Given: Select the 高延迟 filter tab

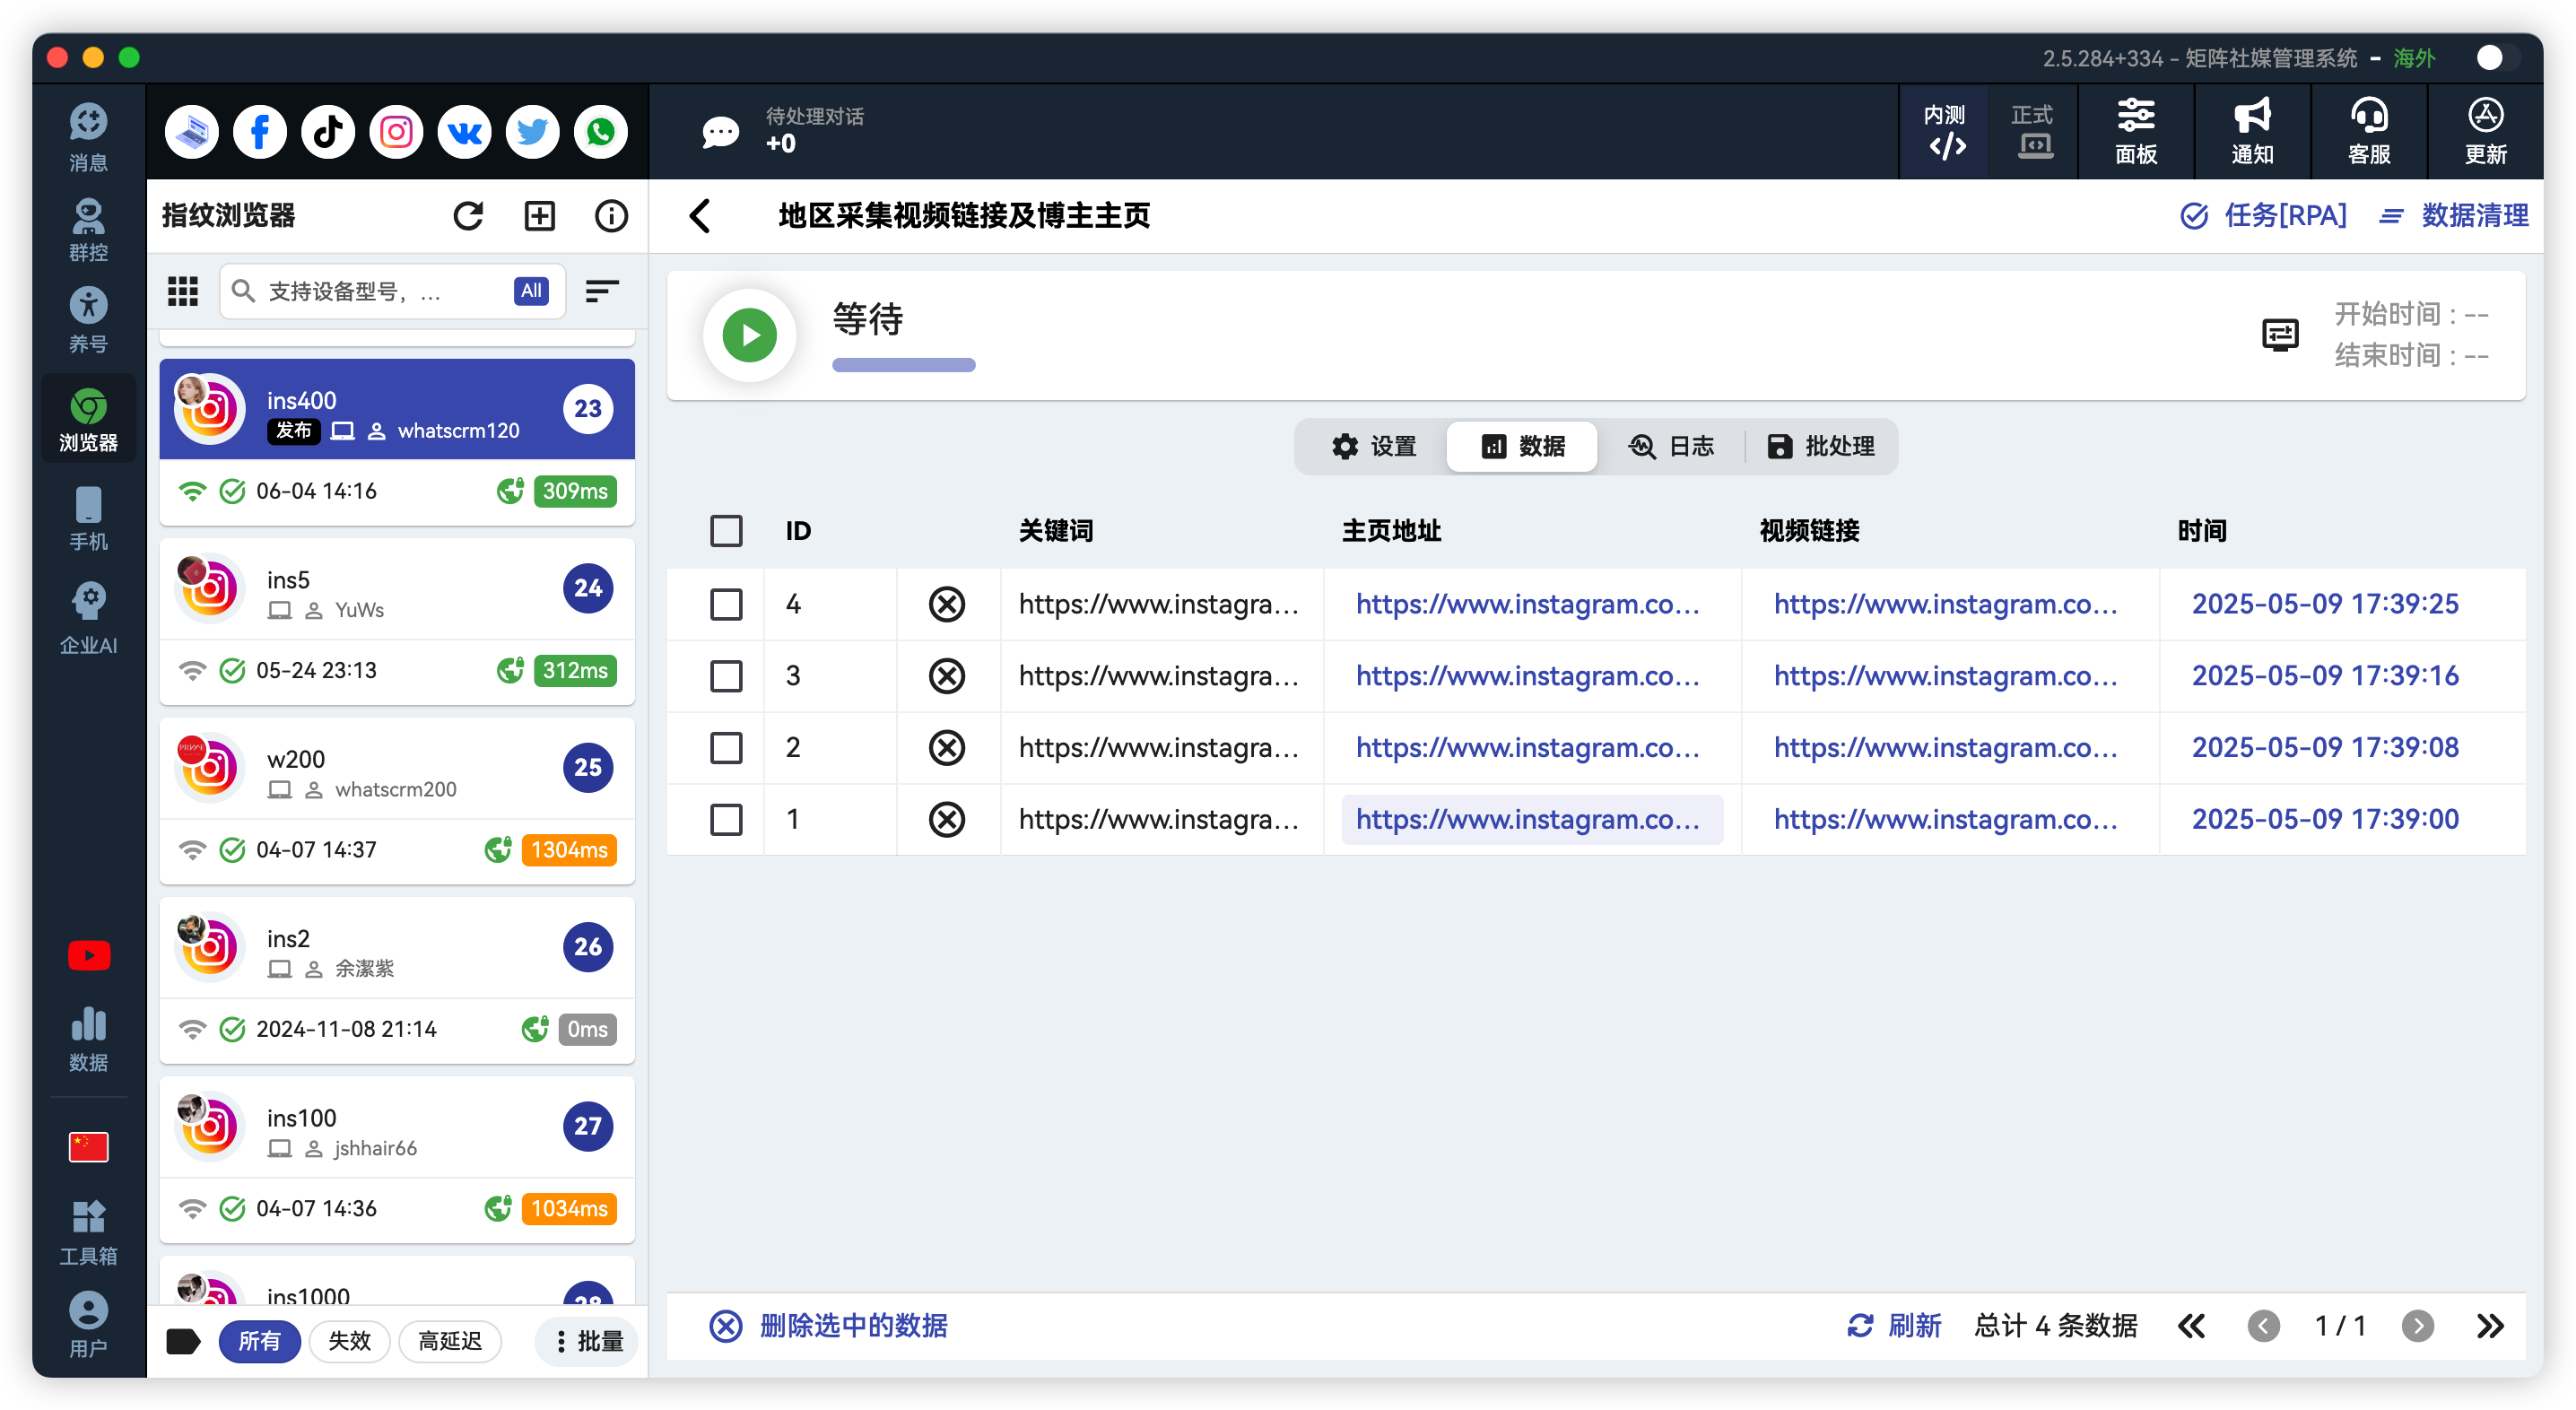Looking at the screenshot, I should click(x=449, y=1341).
